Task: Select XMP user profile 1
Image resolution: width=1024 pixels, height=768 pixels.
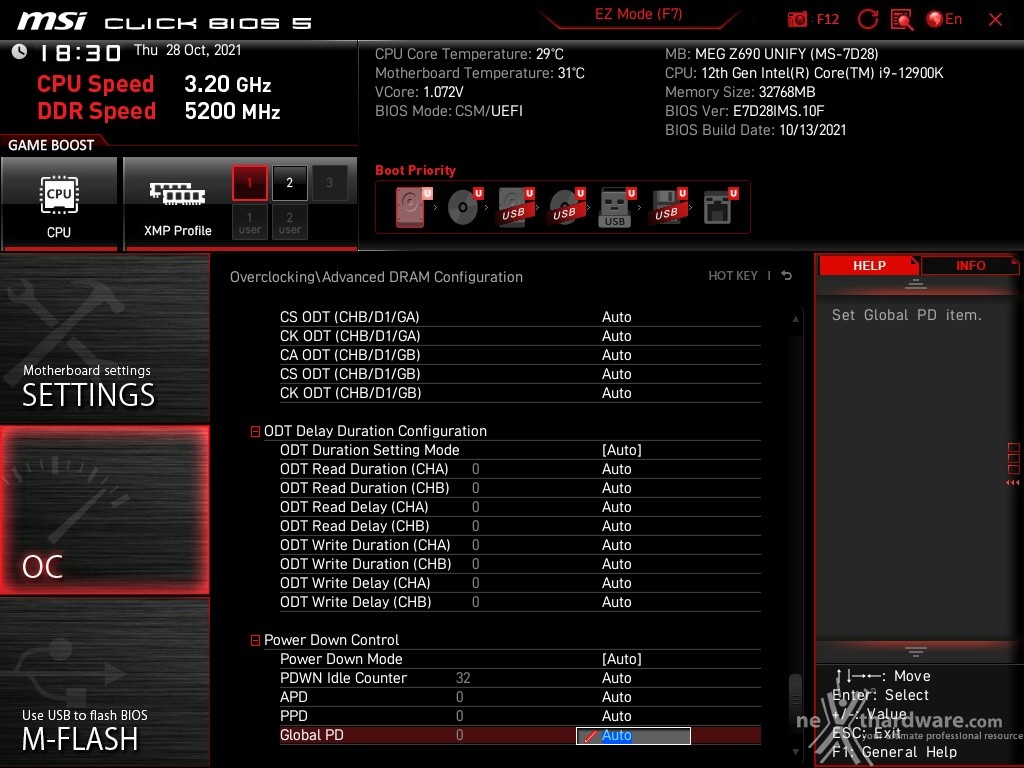Action: tap(249, 222)
